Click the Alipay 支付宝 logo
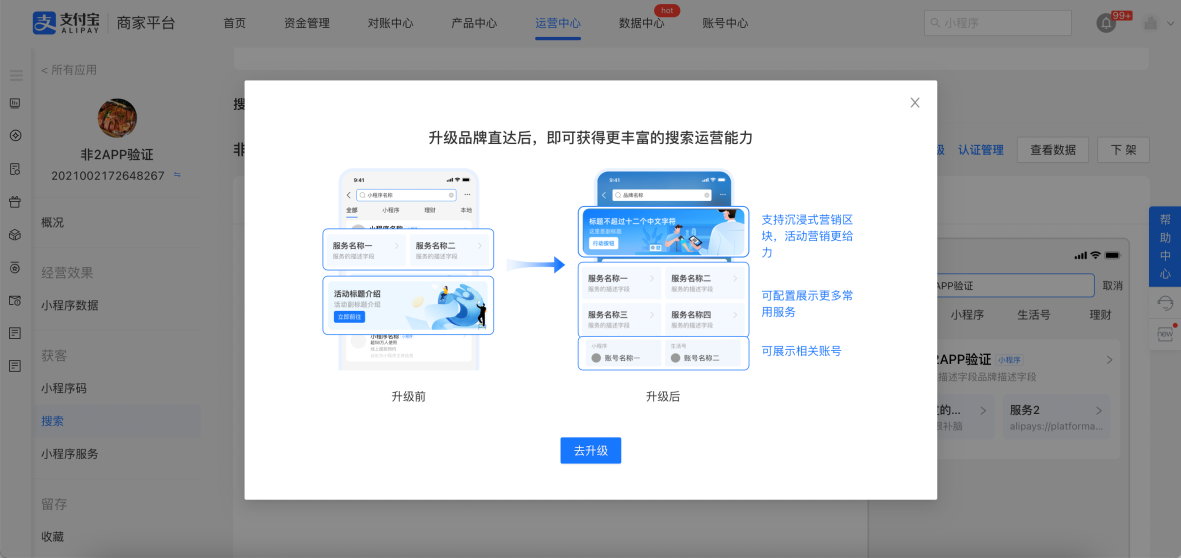The height and width of the screenshot is (558, 1181). pyautogui.click(x=66, y=23)
